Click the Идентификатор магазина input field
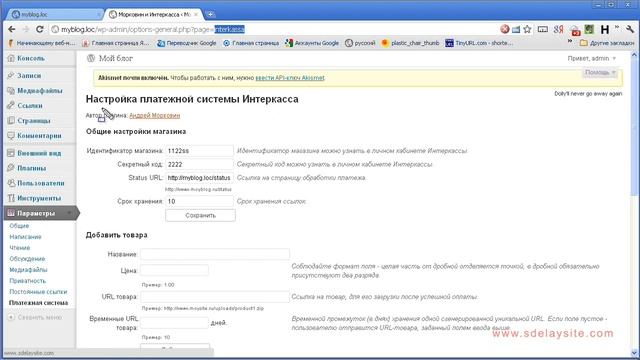The image size is (640, 360). point(200,151)
